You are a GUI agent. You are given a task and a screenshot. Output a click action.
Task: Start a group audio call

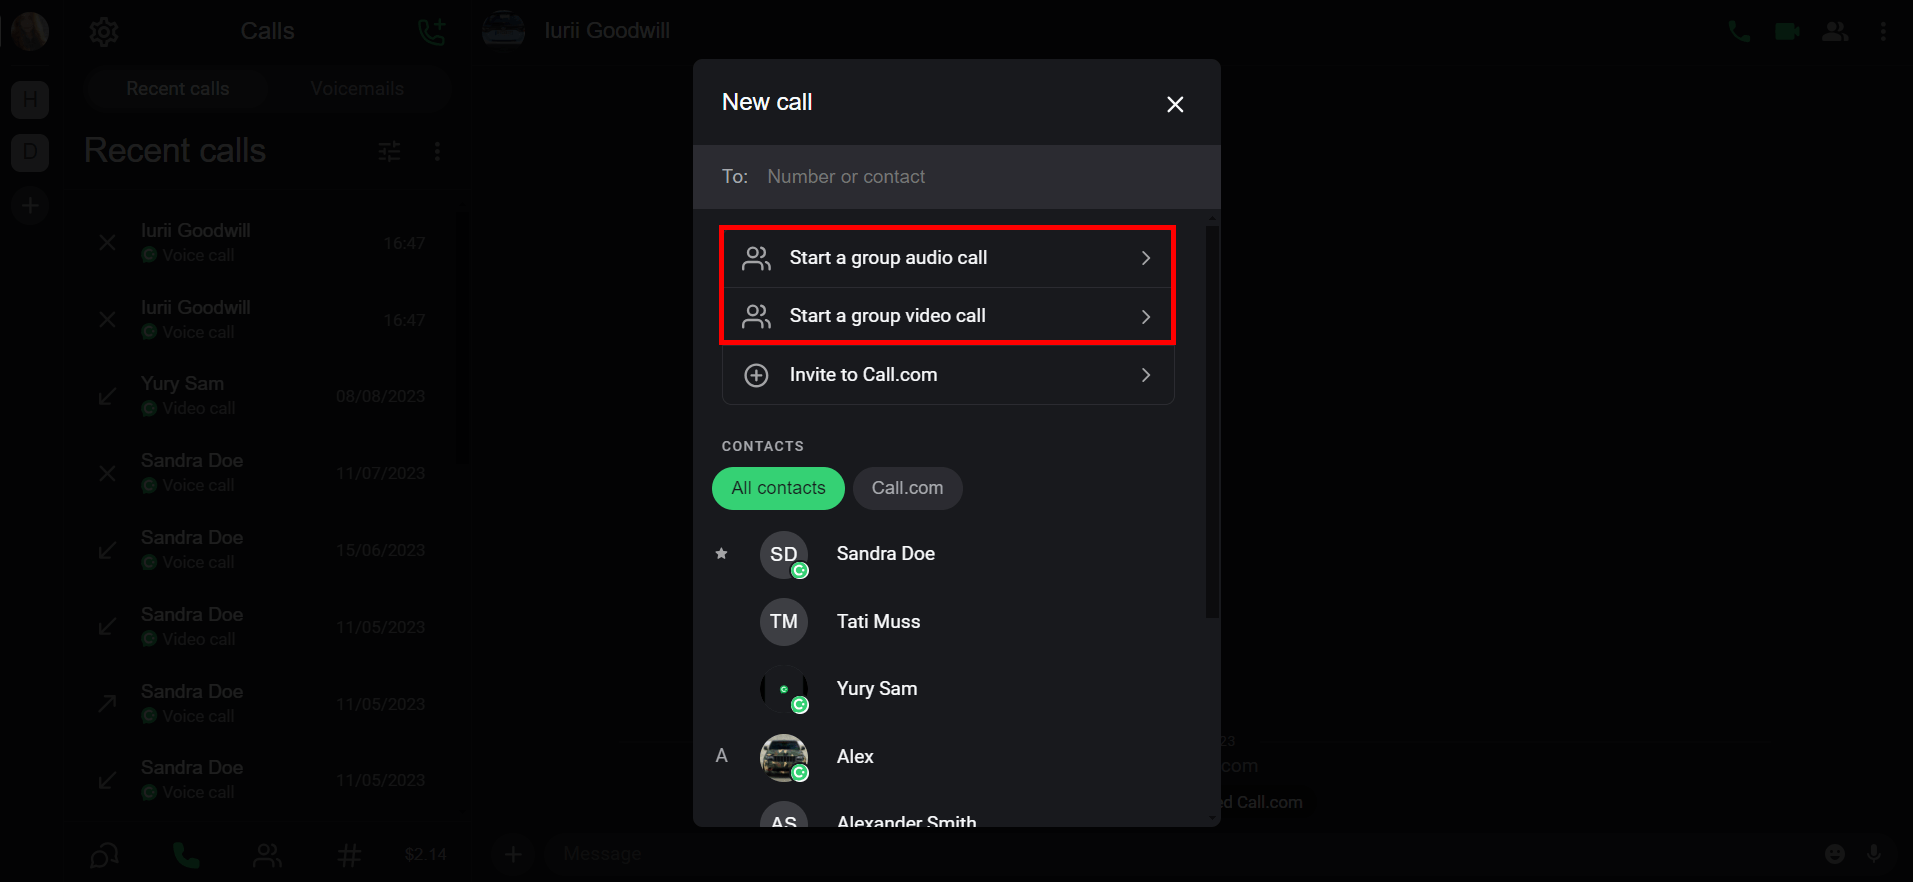pos(946,258)
